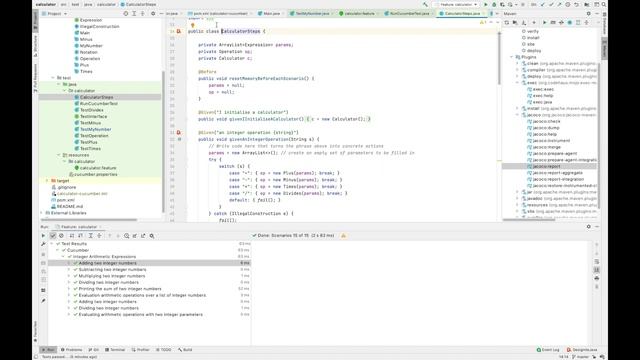Add Maven project plus icon
Screen dimensions: 640x360
click(x=534, y=23)
